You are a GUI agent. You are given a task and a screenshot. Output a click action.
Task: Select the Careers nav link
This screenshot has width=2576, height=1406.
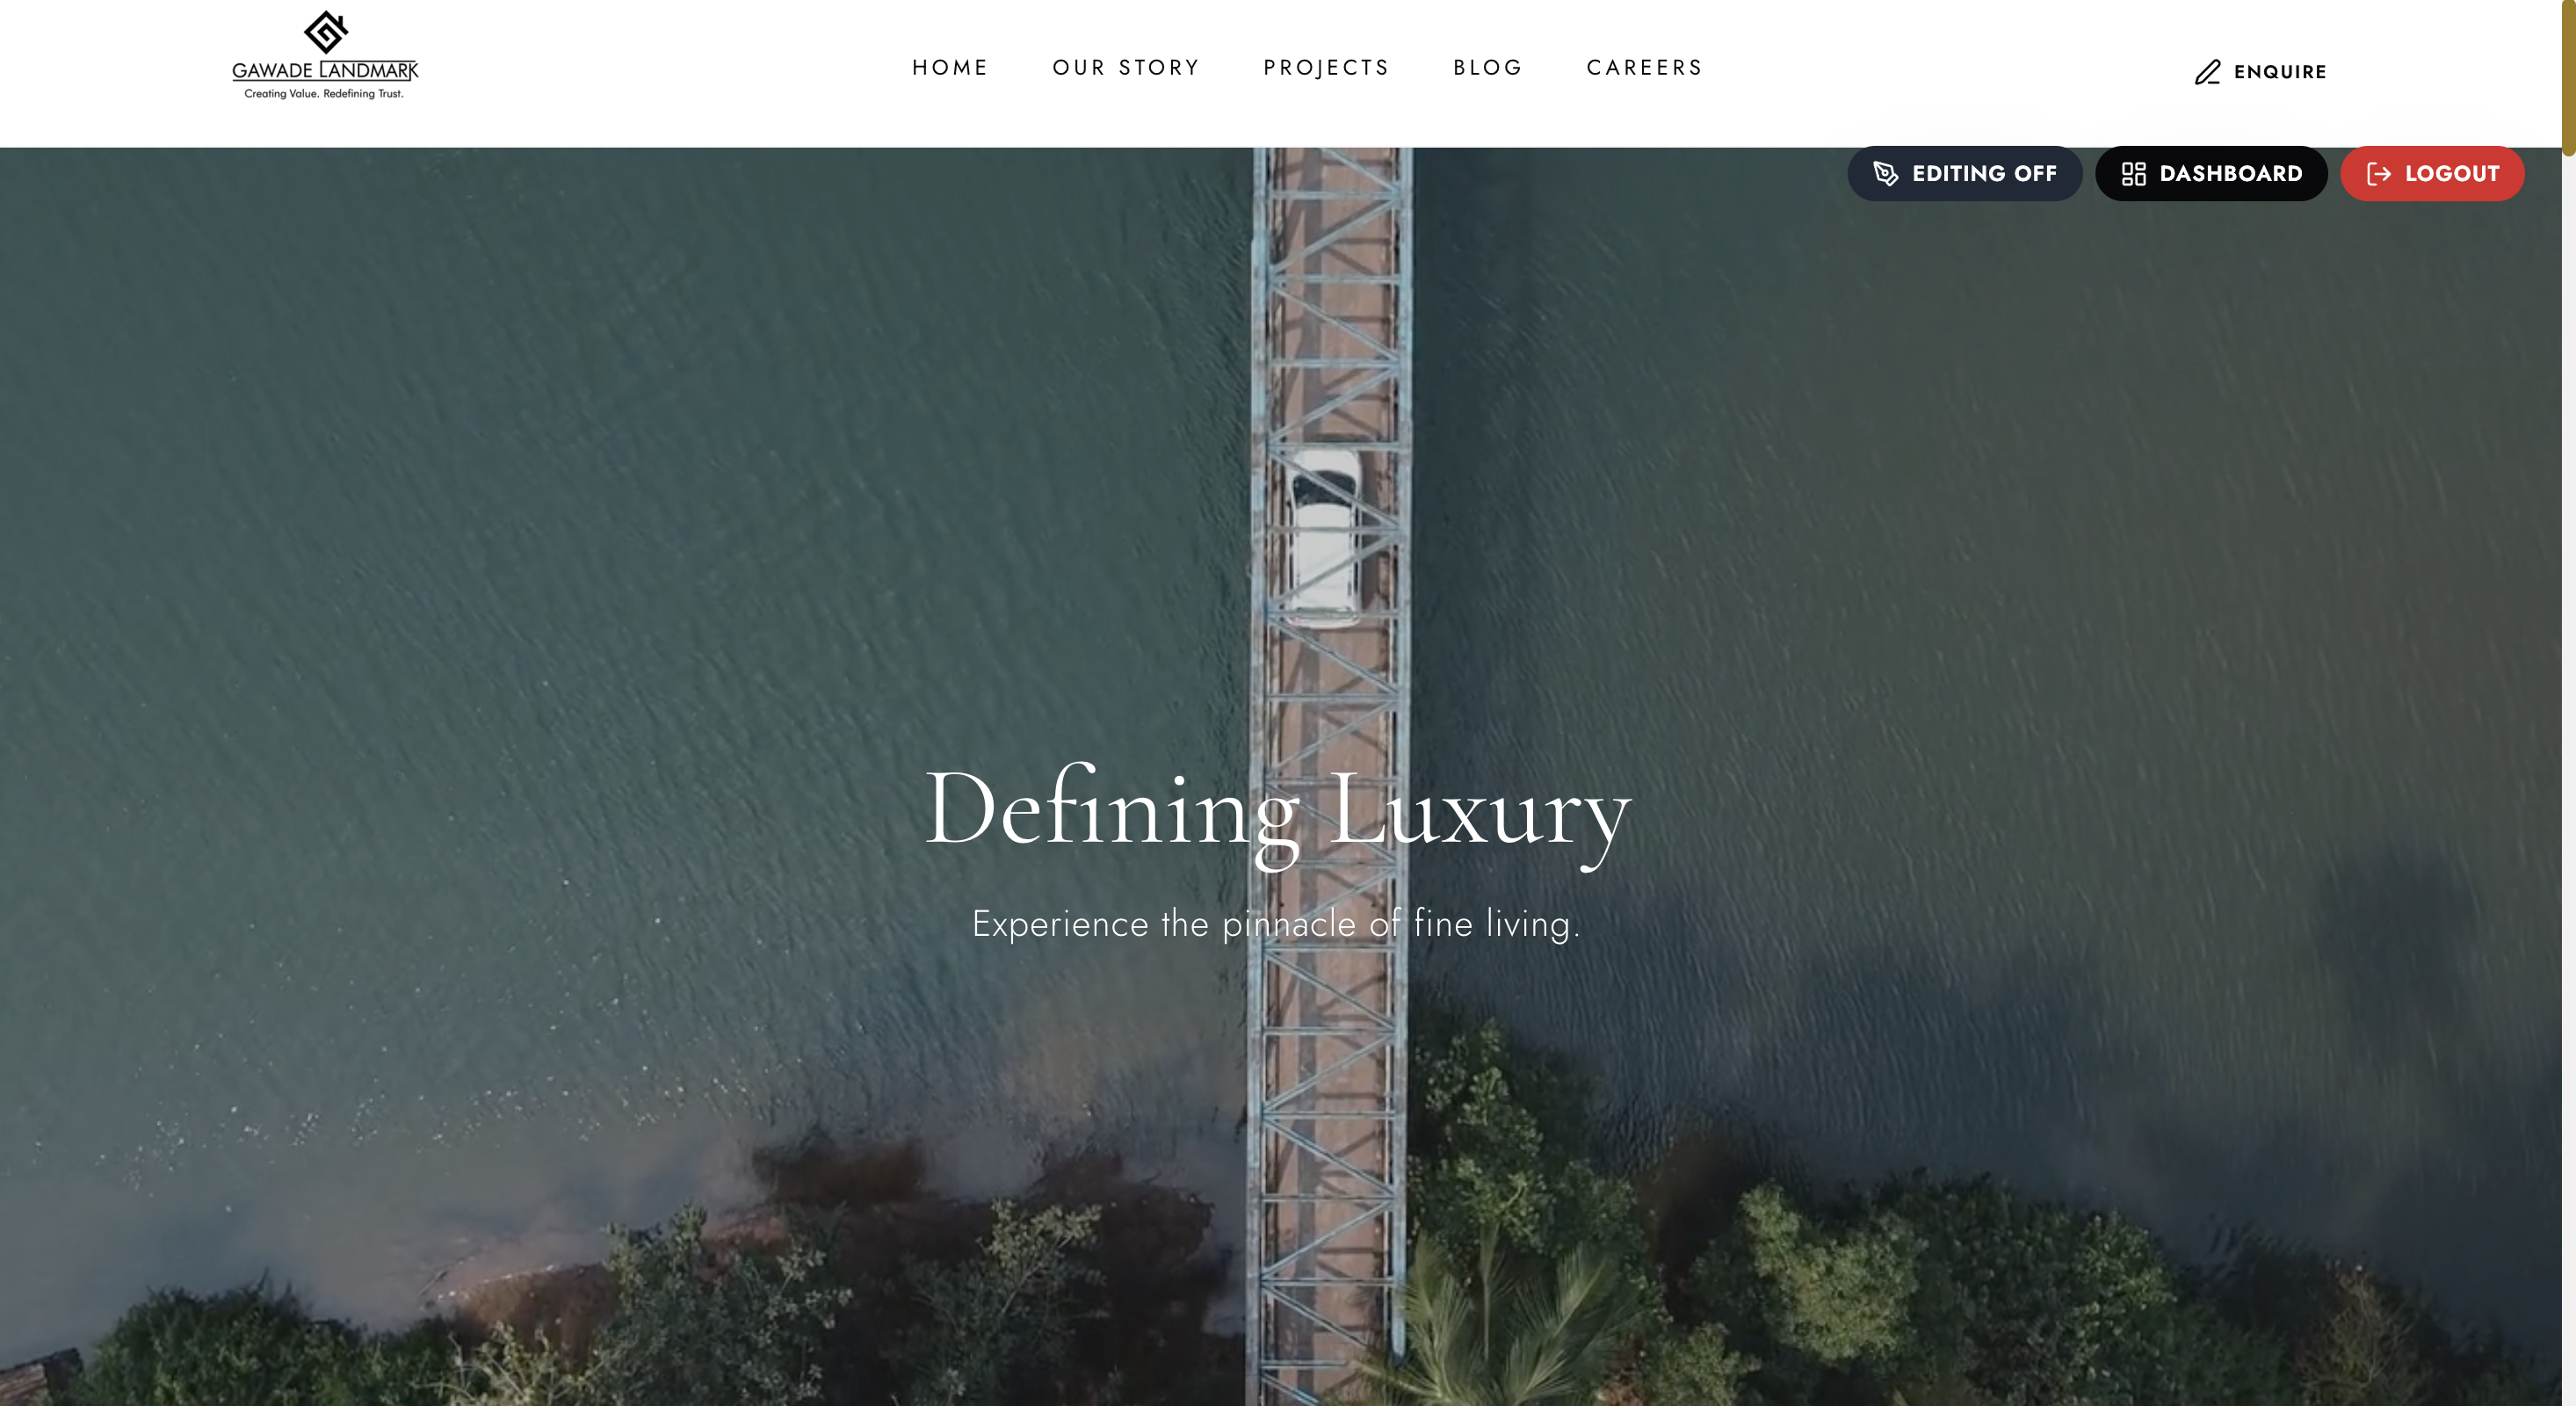click(x=1644, y=67)
